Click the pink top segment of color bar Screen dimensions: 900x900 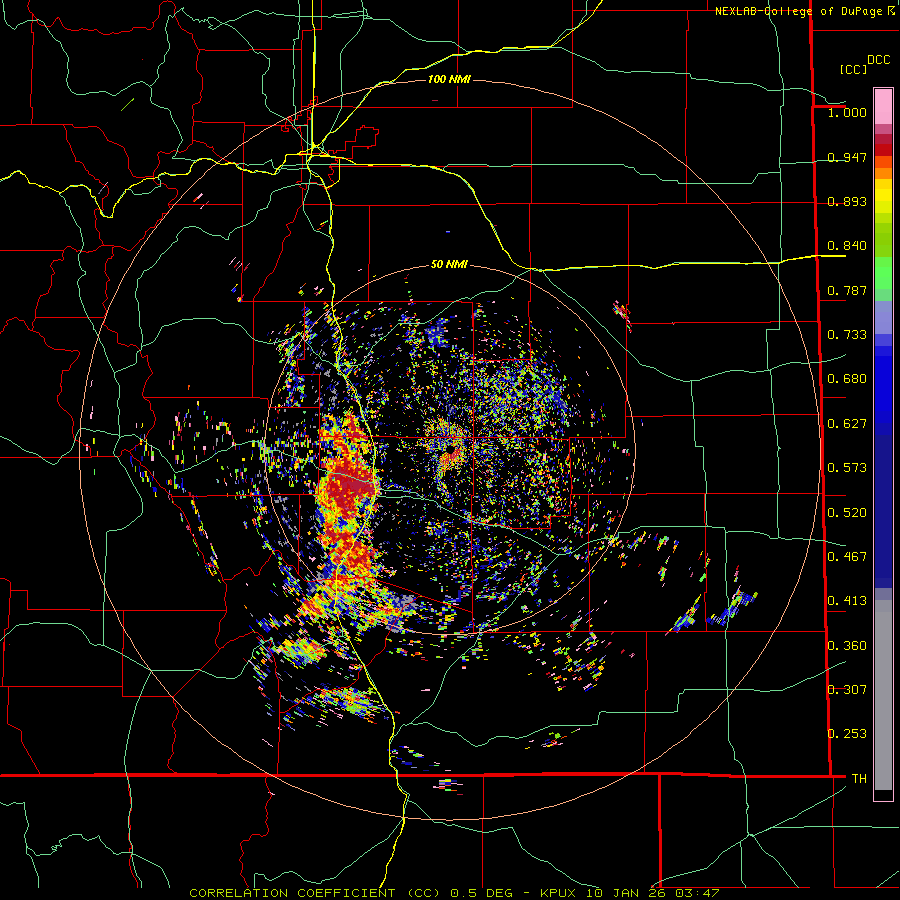[x=883, y=107]
